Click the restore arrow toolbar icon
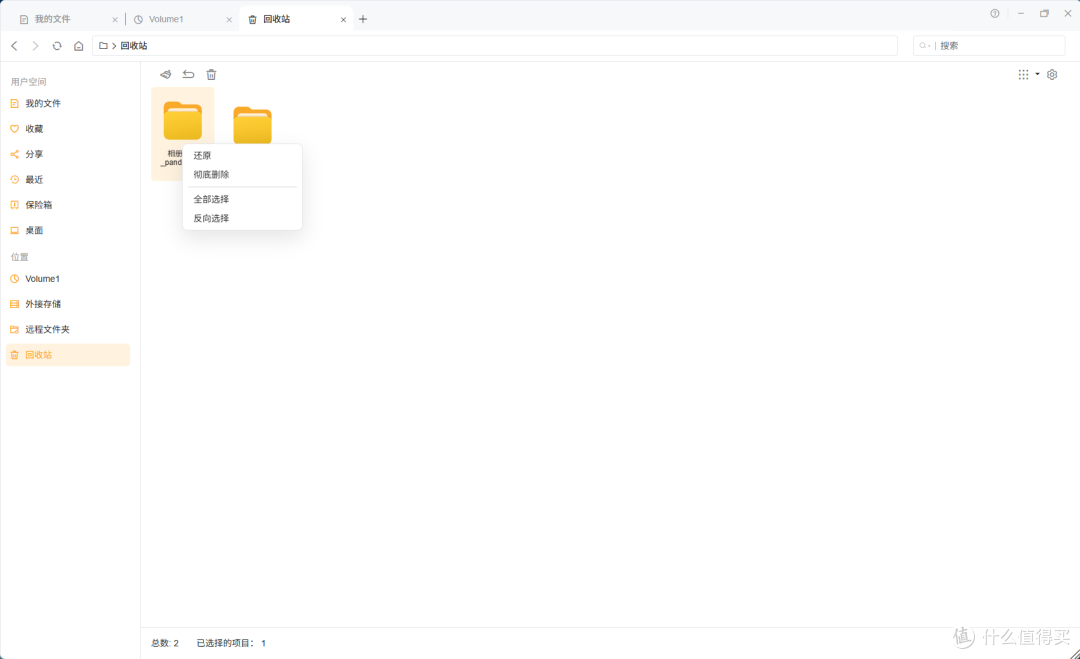1080x659 pixels. [x=188, y=74]
